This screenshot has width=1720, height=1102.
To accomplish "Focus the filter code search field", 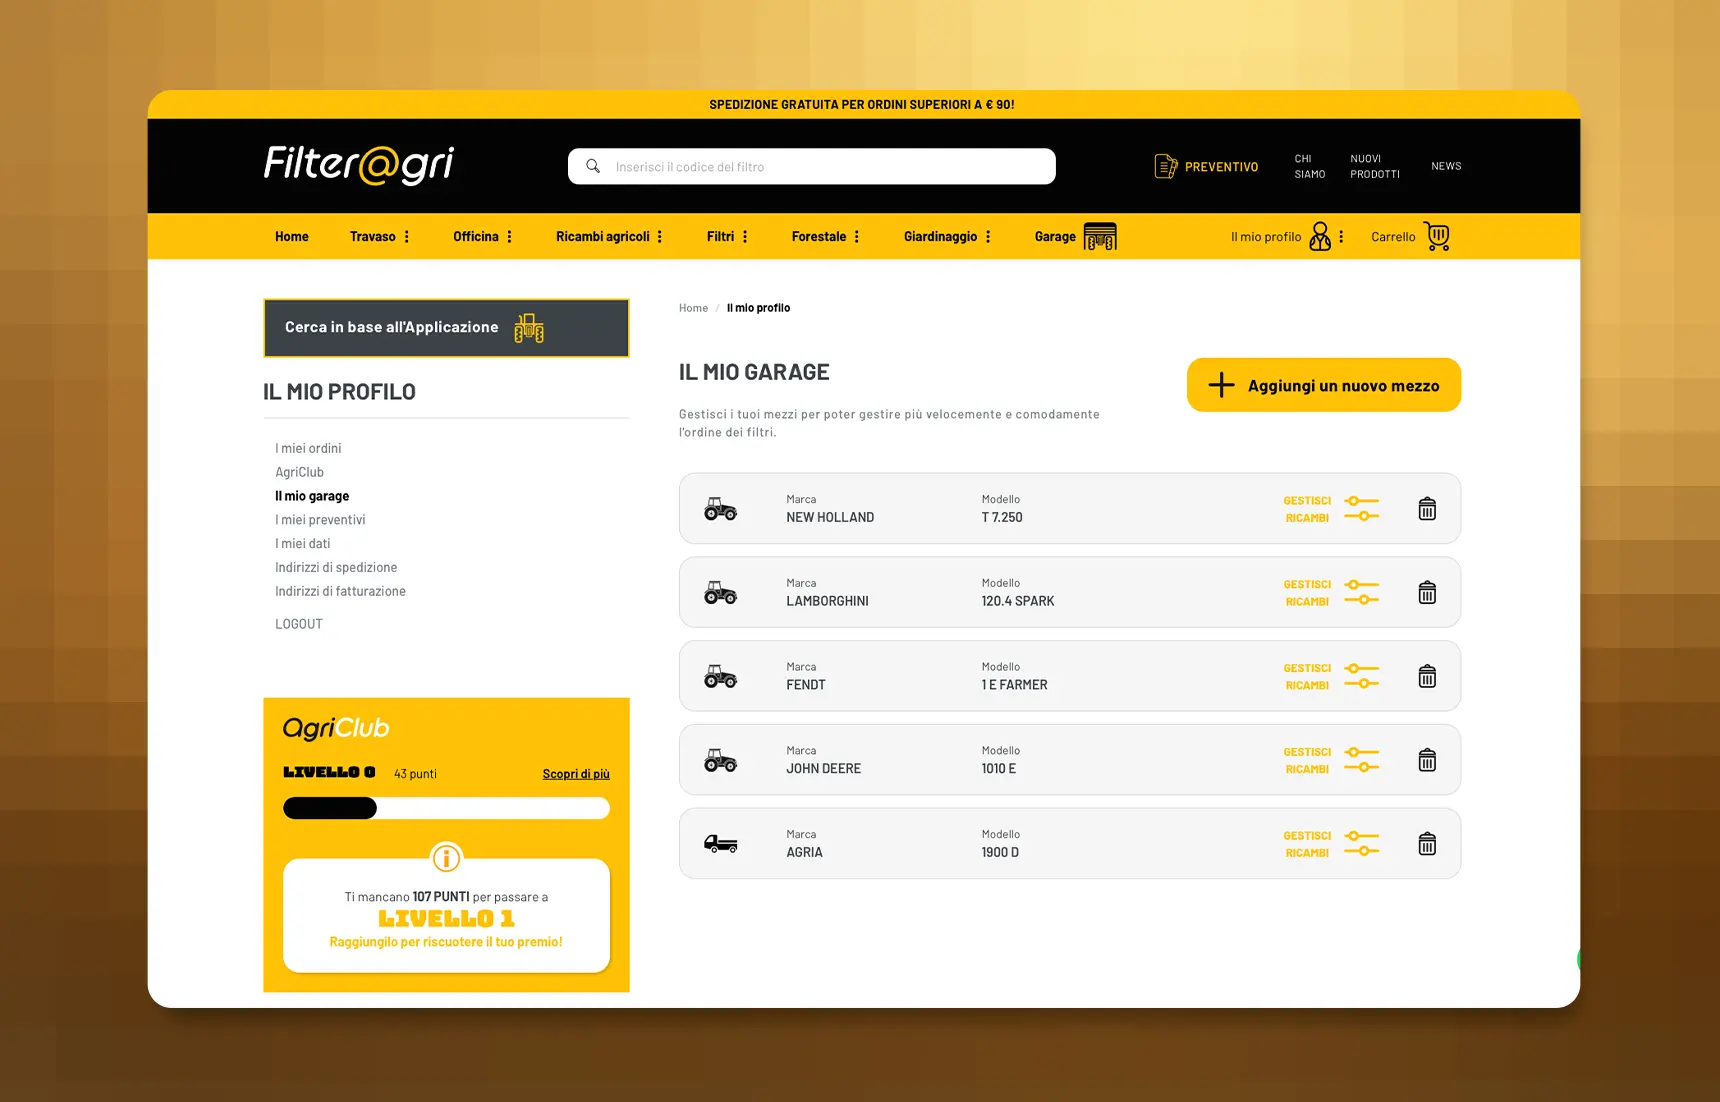I will 812,166.
